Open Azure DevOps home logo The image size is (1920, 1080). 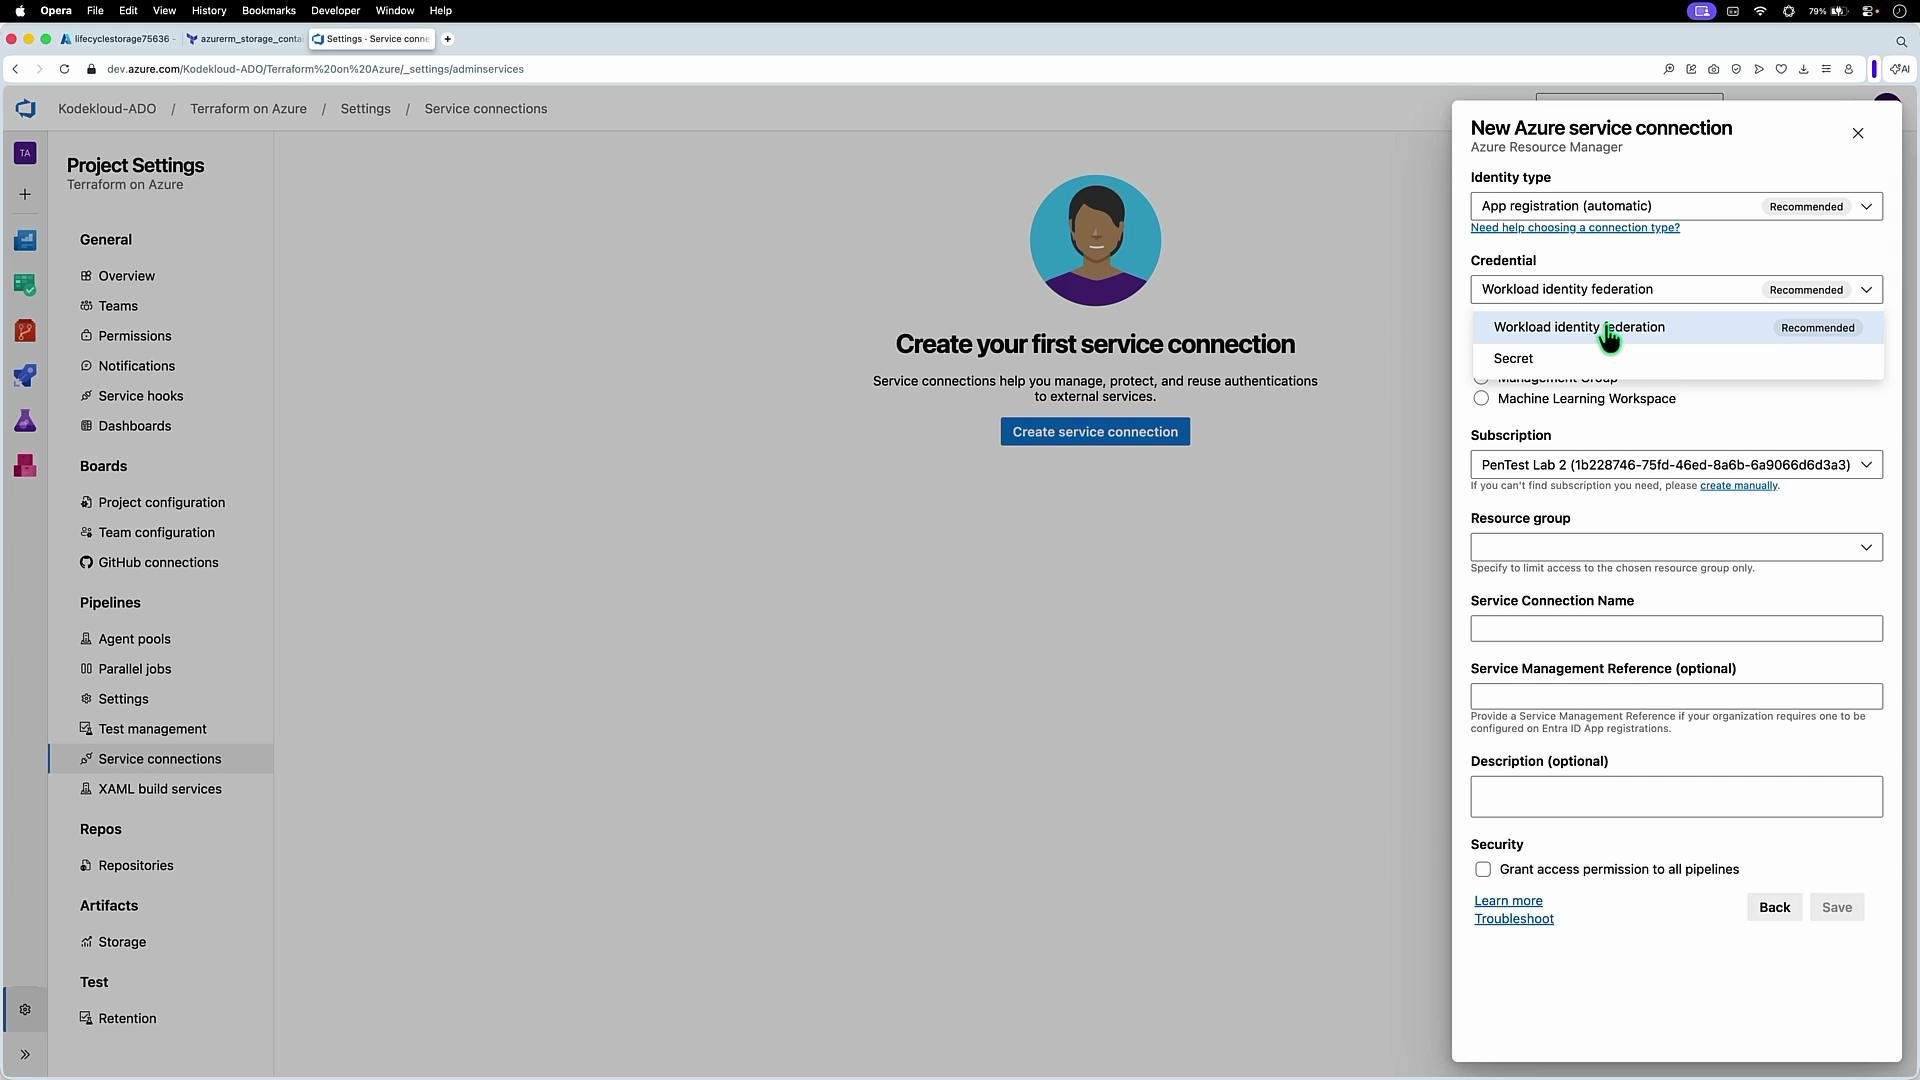click(x=25, y=109)
